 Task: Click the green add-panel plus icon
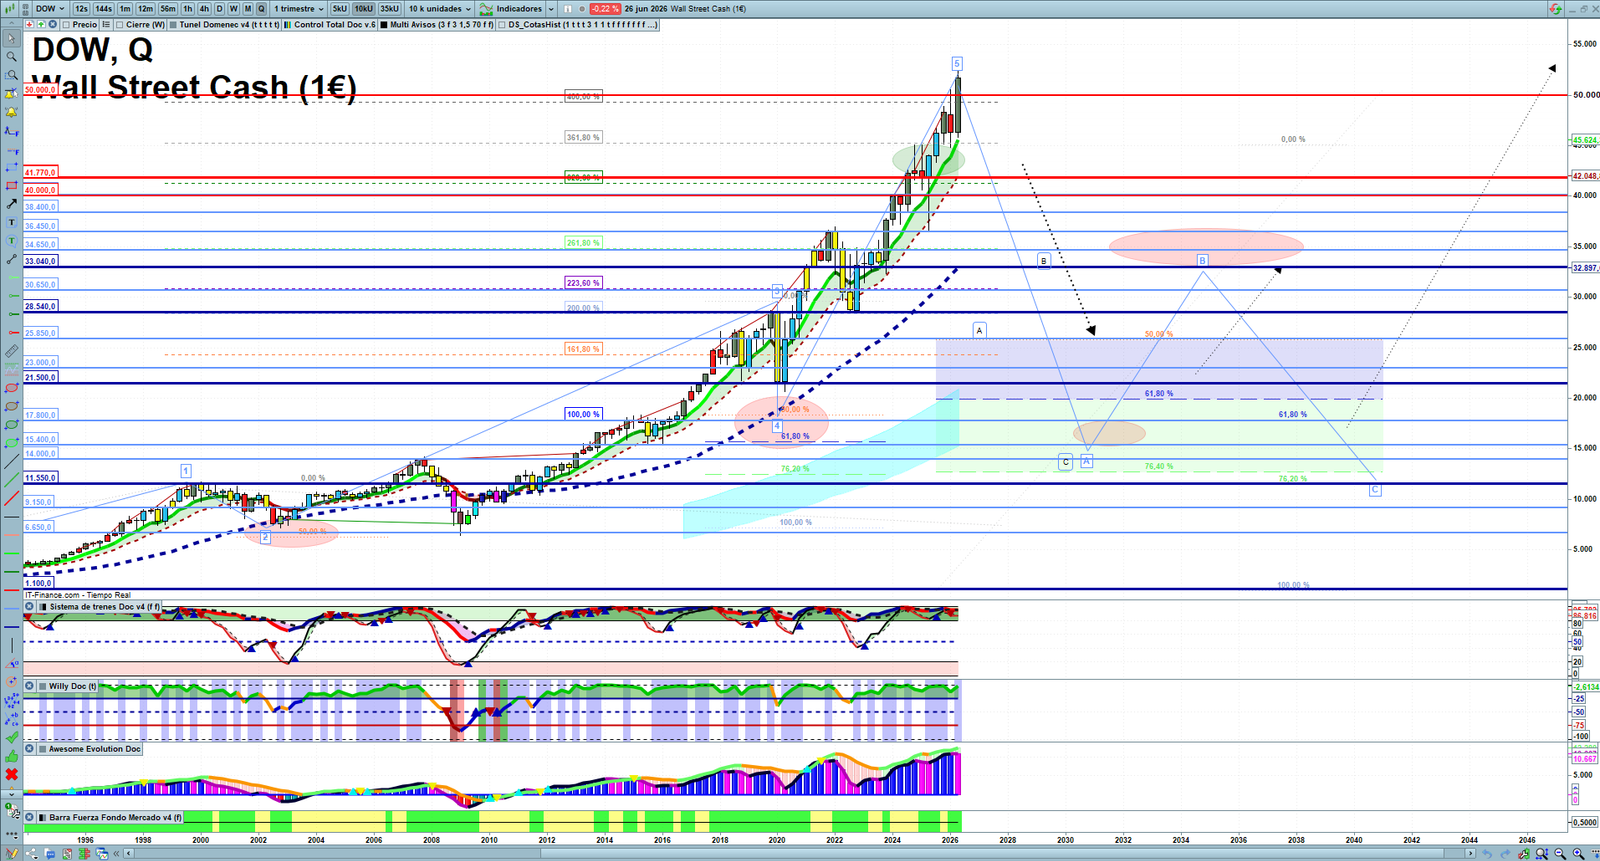(41, 24)
